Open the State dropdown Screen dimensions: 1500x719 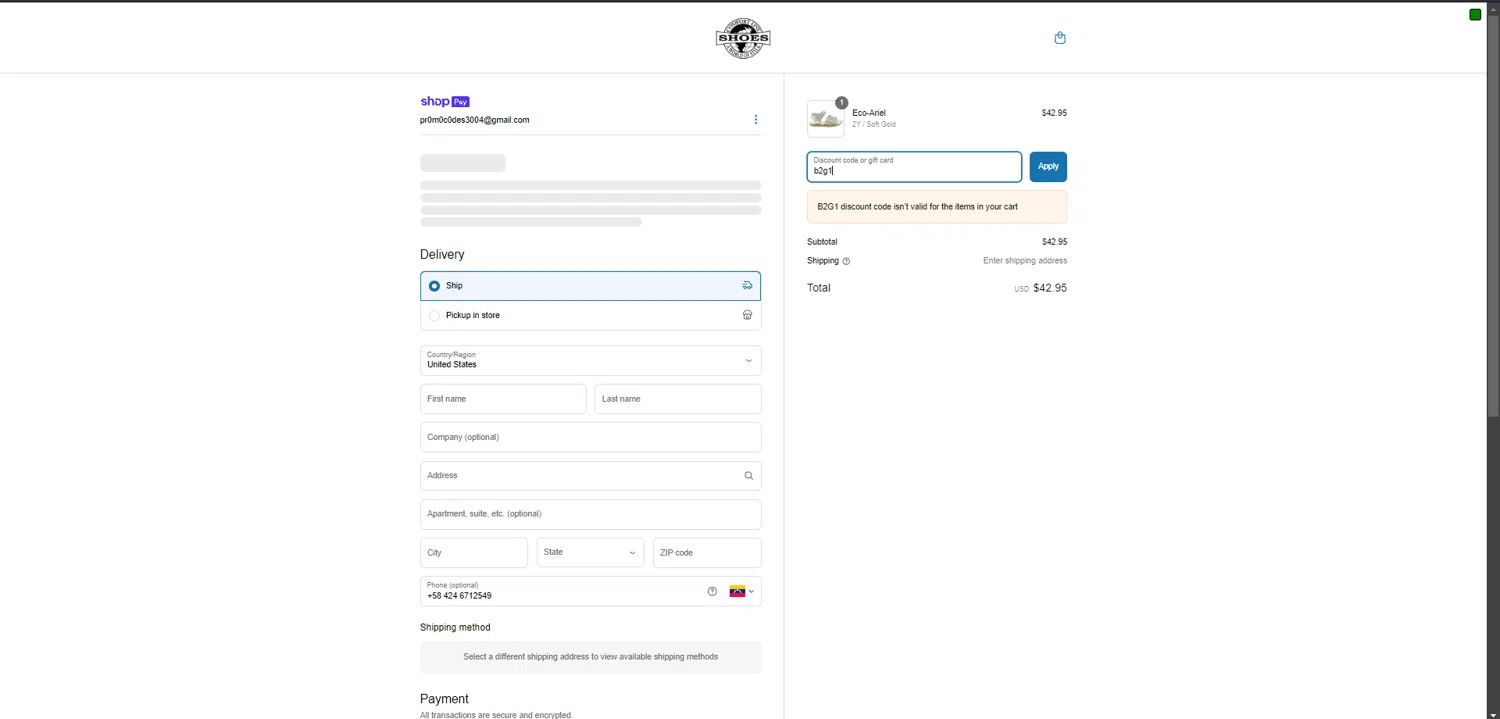click(x=590, y=553)
